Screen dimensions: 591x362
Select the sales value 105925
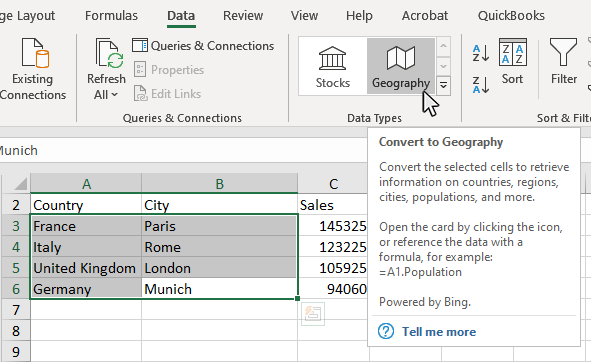[333, 268]
